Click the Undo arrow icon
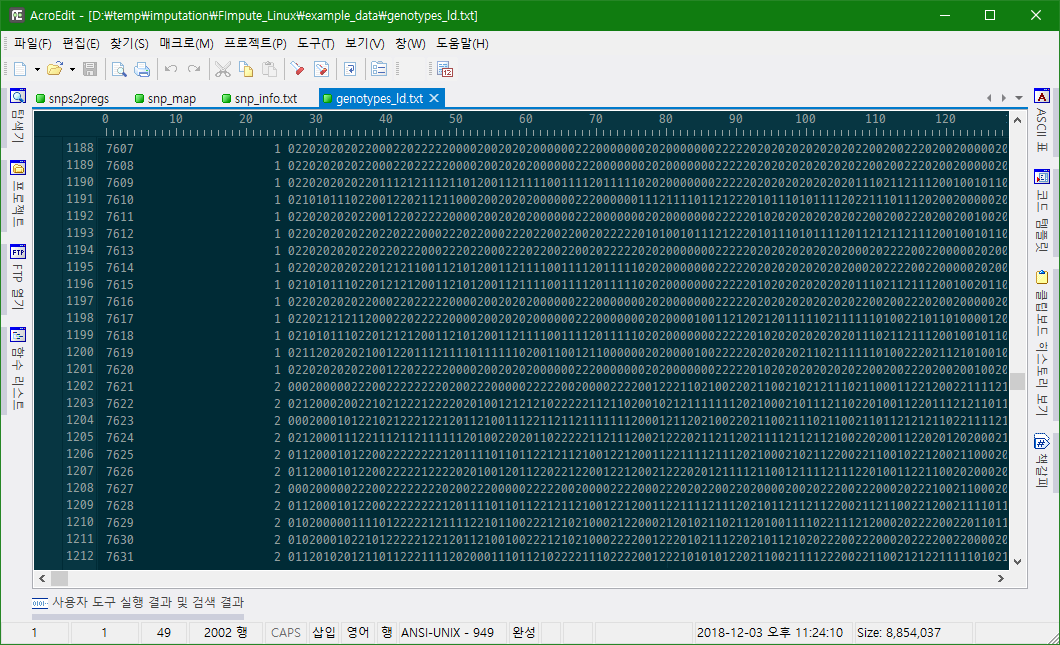This screenshot has height=645, width=1060. [x=171, y=69]
